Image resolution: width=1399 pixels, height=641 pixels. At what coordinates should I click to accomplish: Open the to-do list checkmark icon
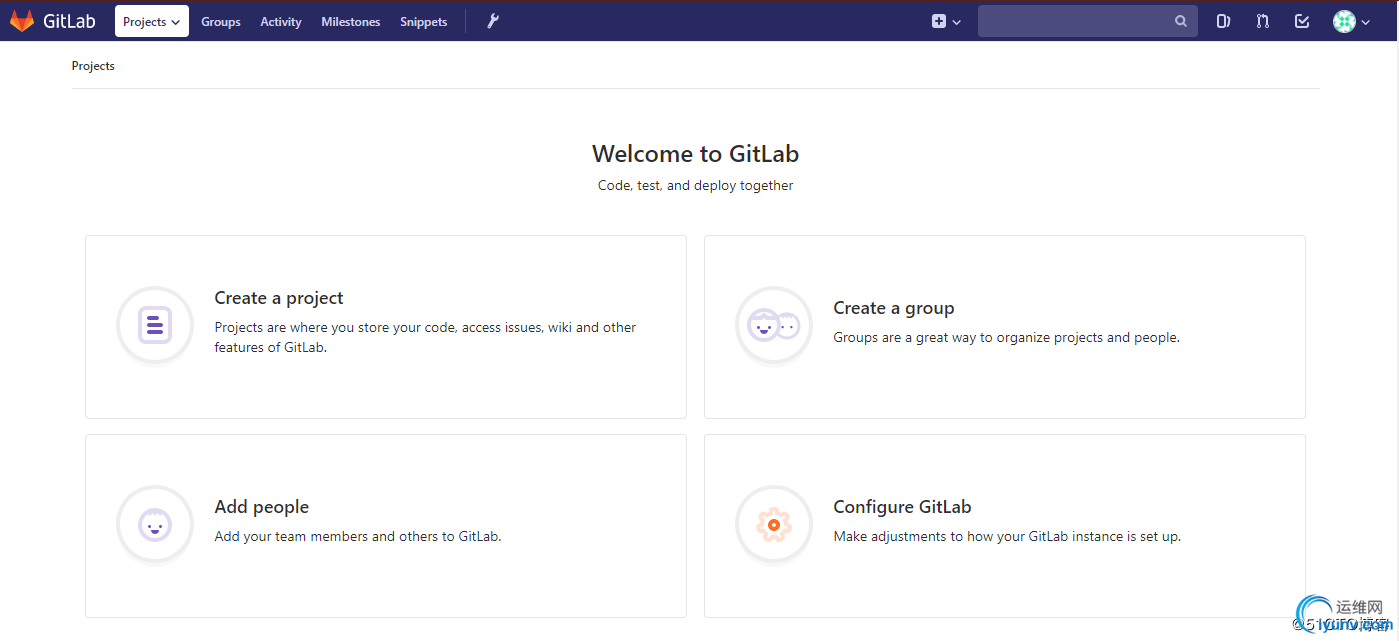[x=1302, y=21]
